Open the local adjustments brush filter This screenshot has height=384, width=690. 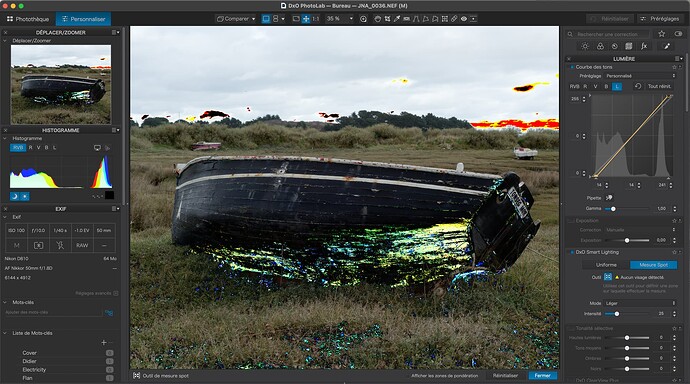667,46
